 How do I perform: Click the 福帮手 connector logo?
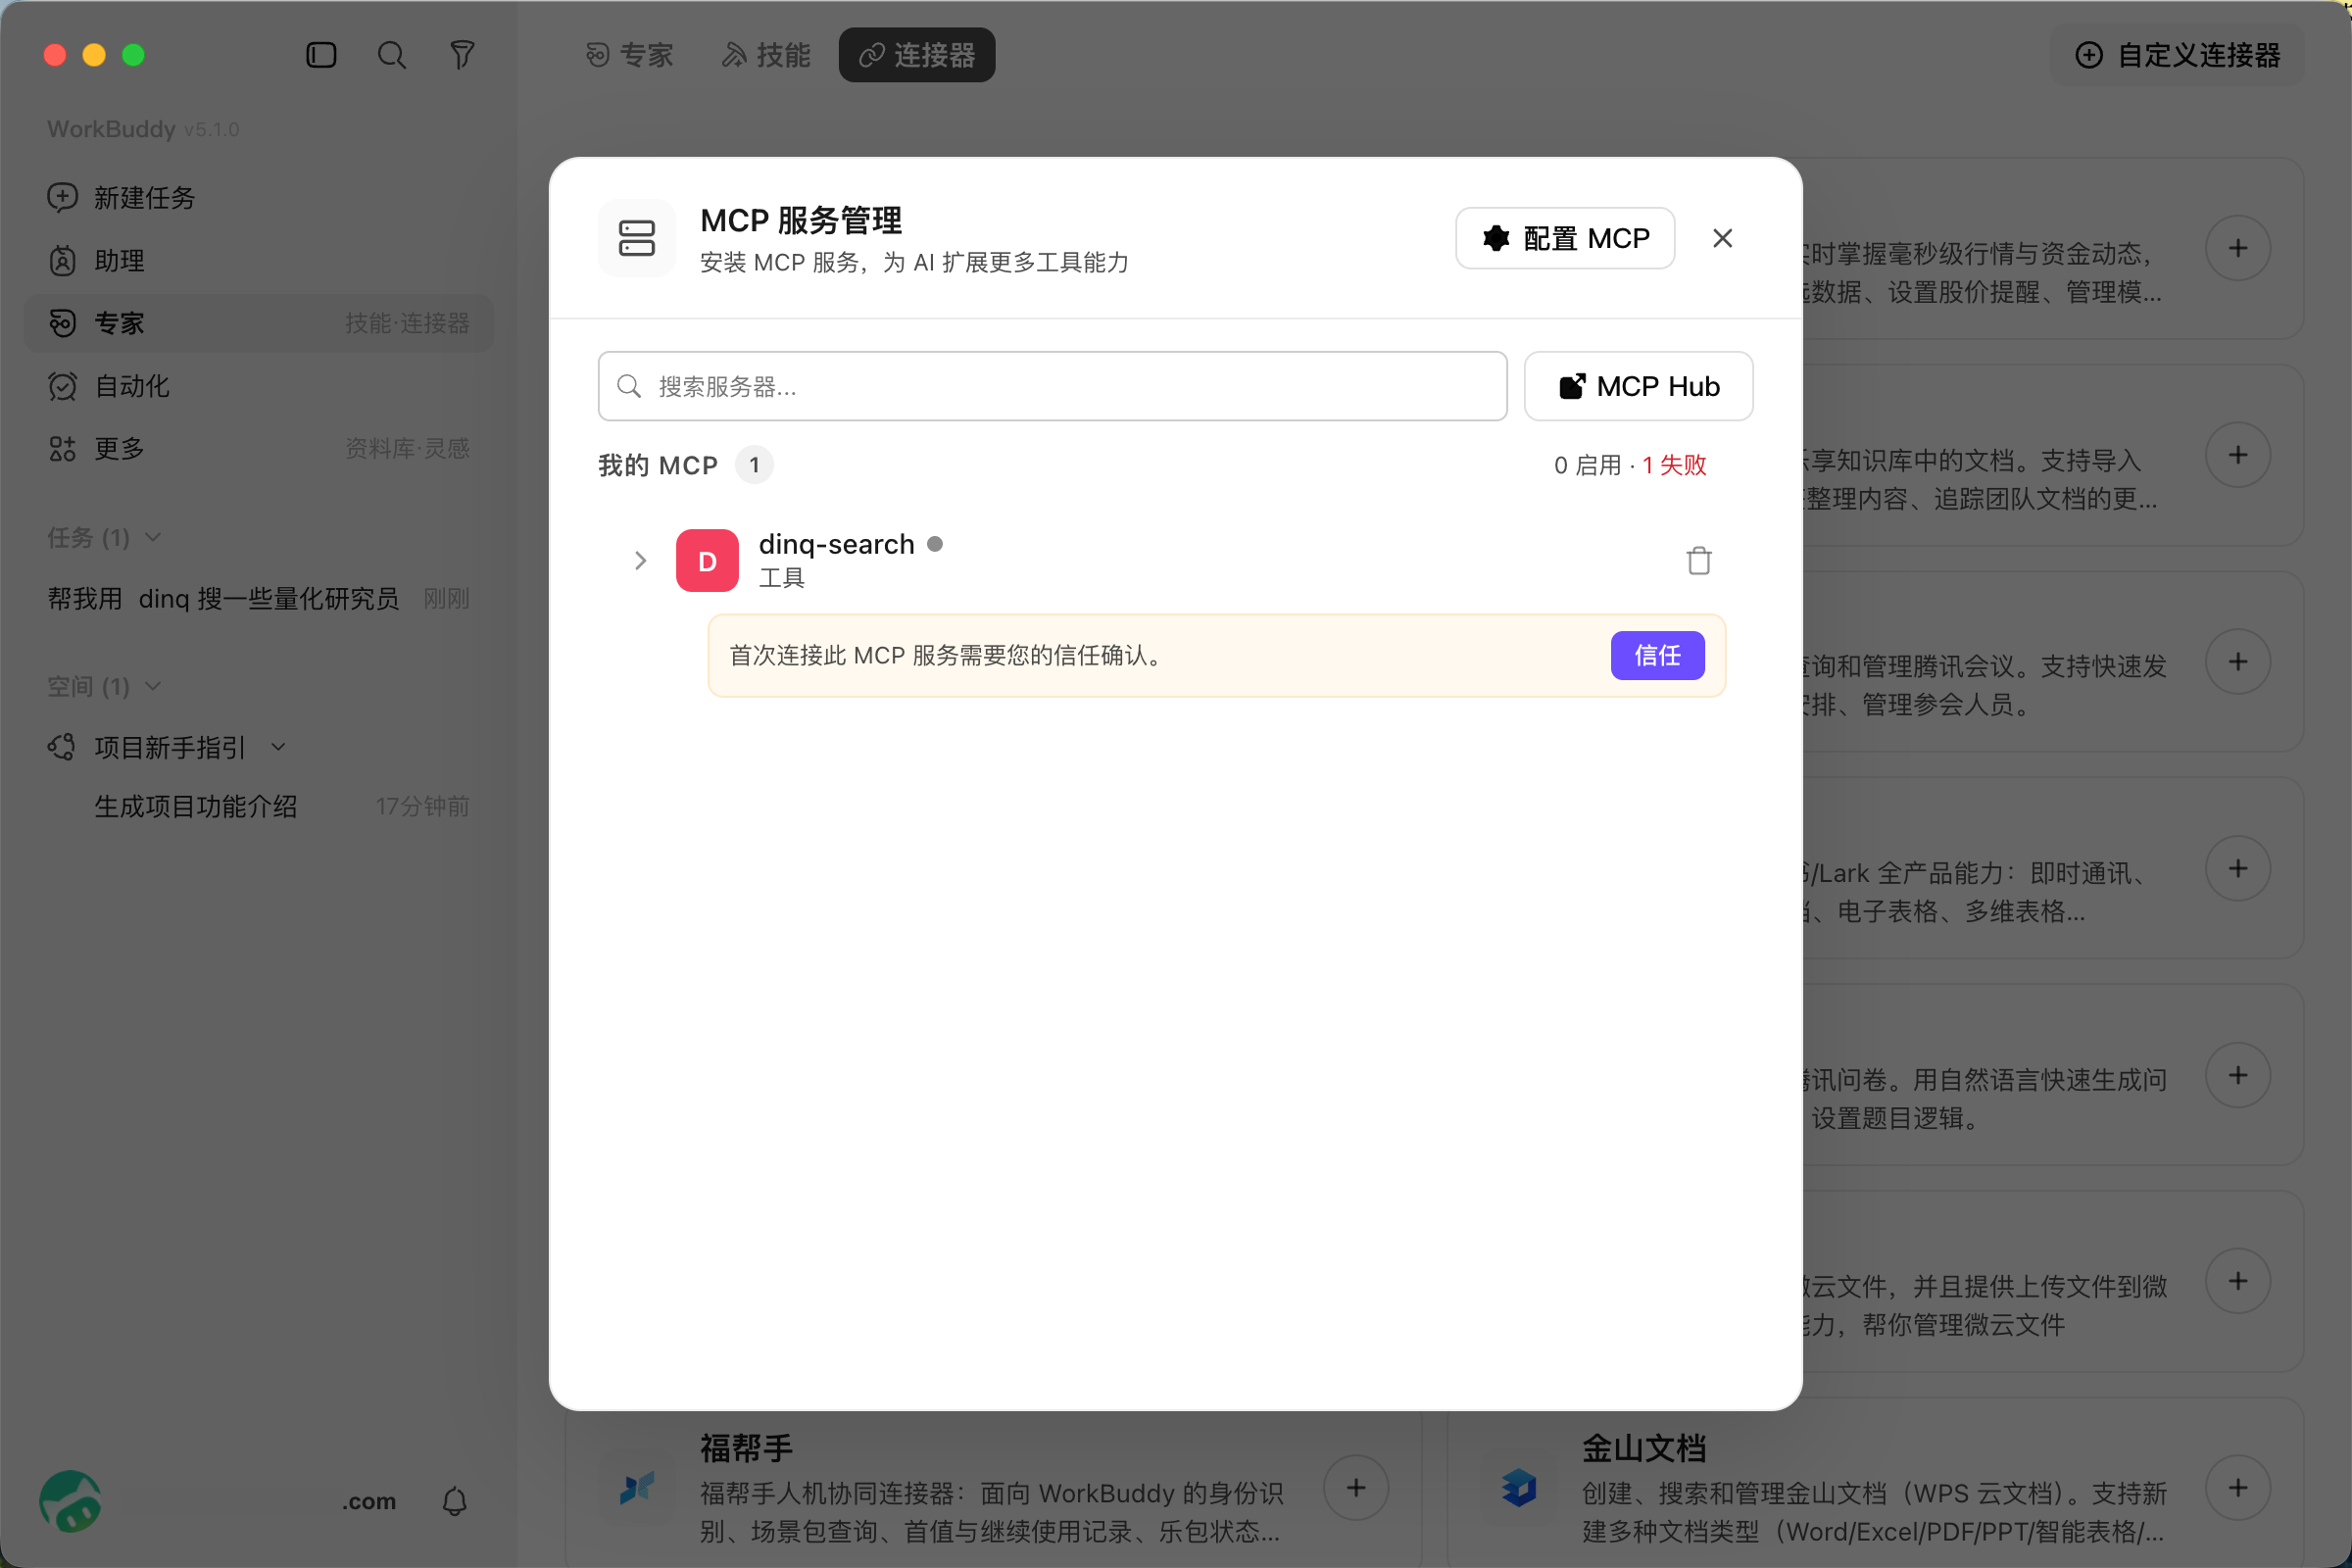(x=637, y=1488)
